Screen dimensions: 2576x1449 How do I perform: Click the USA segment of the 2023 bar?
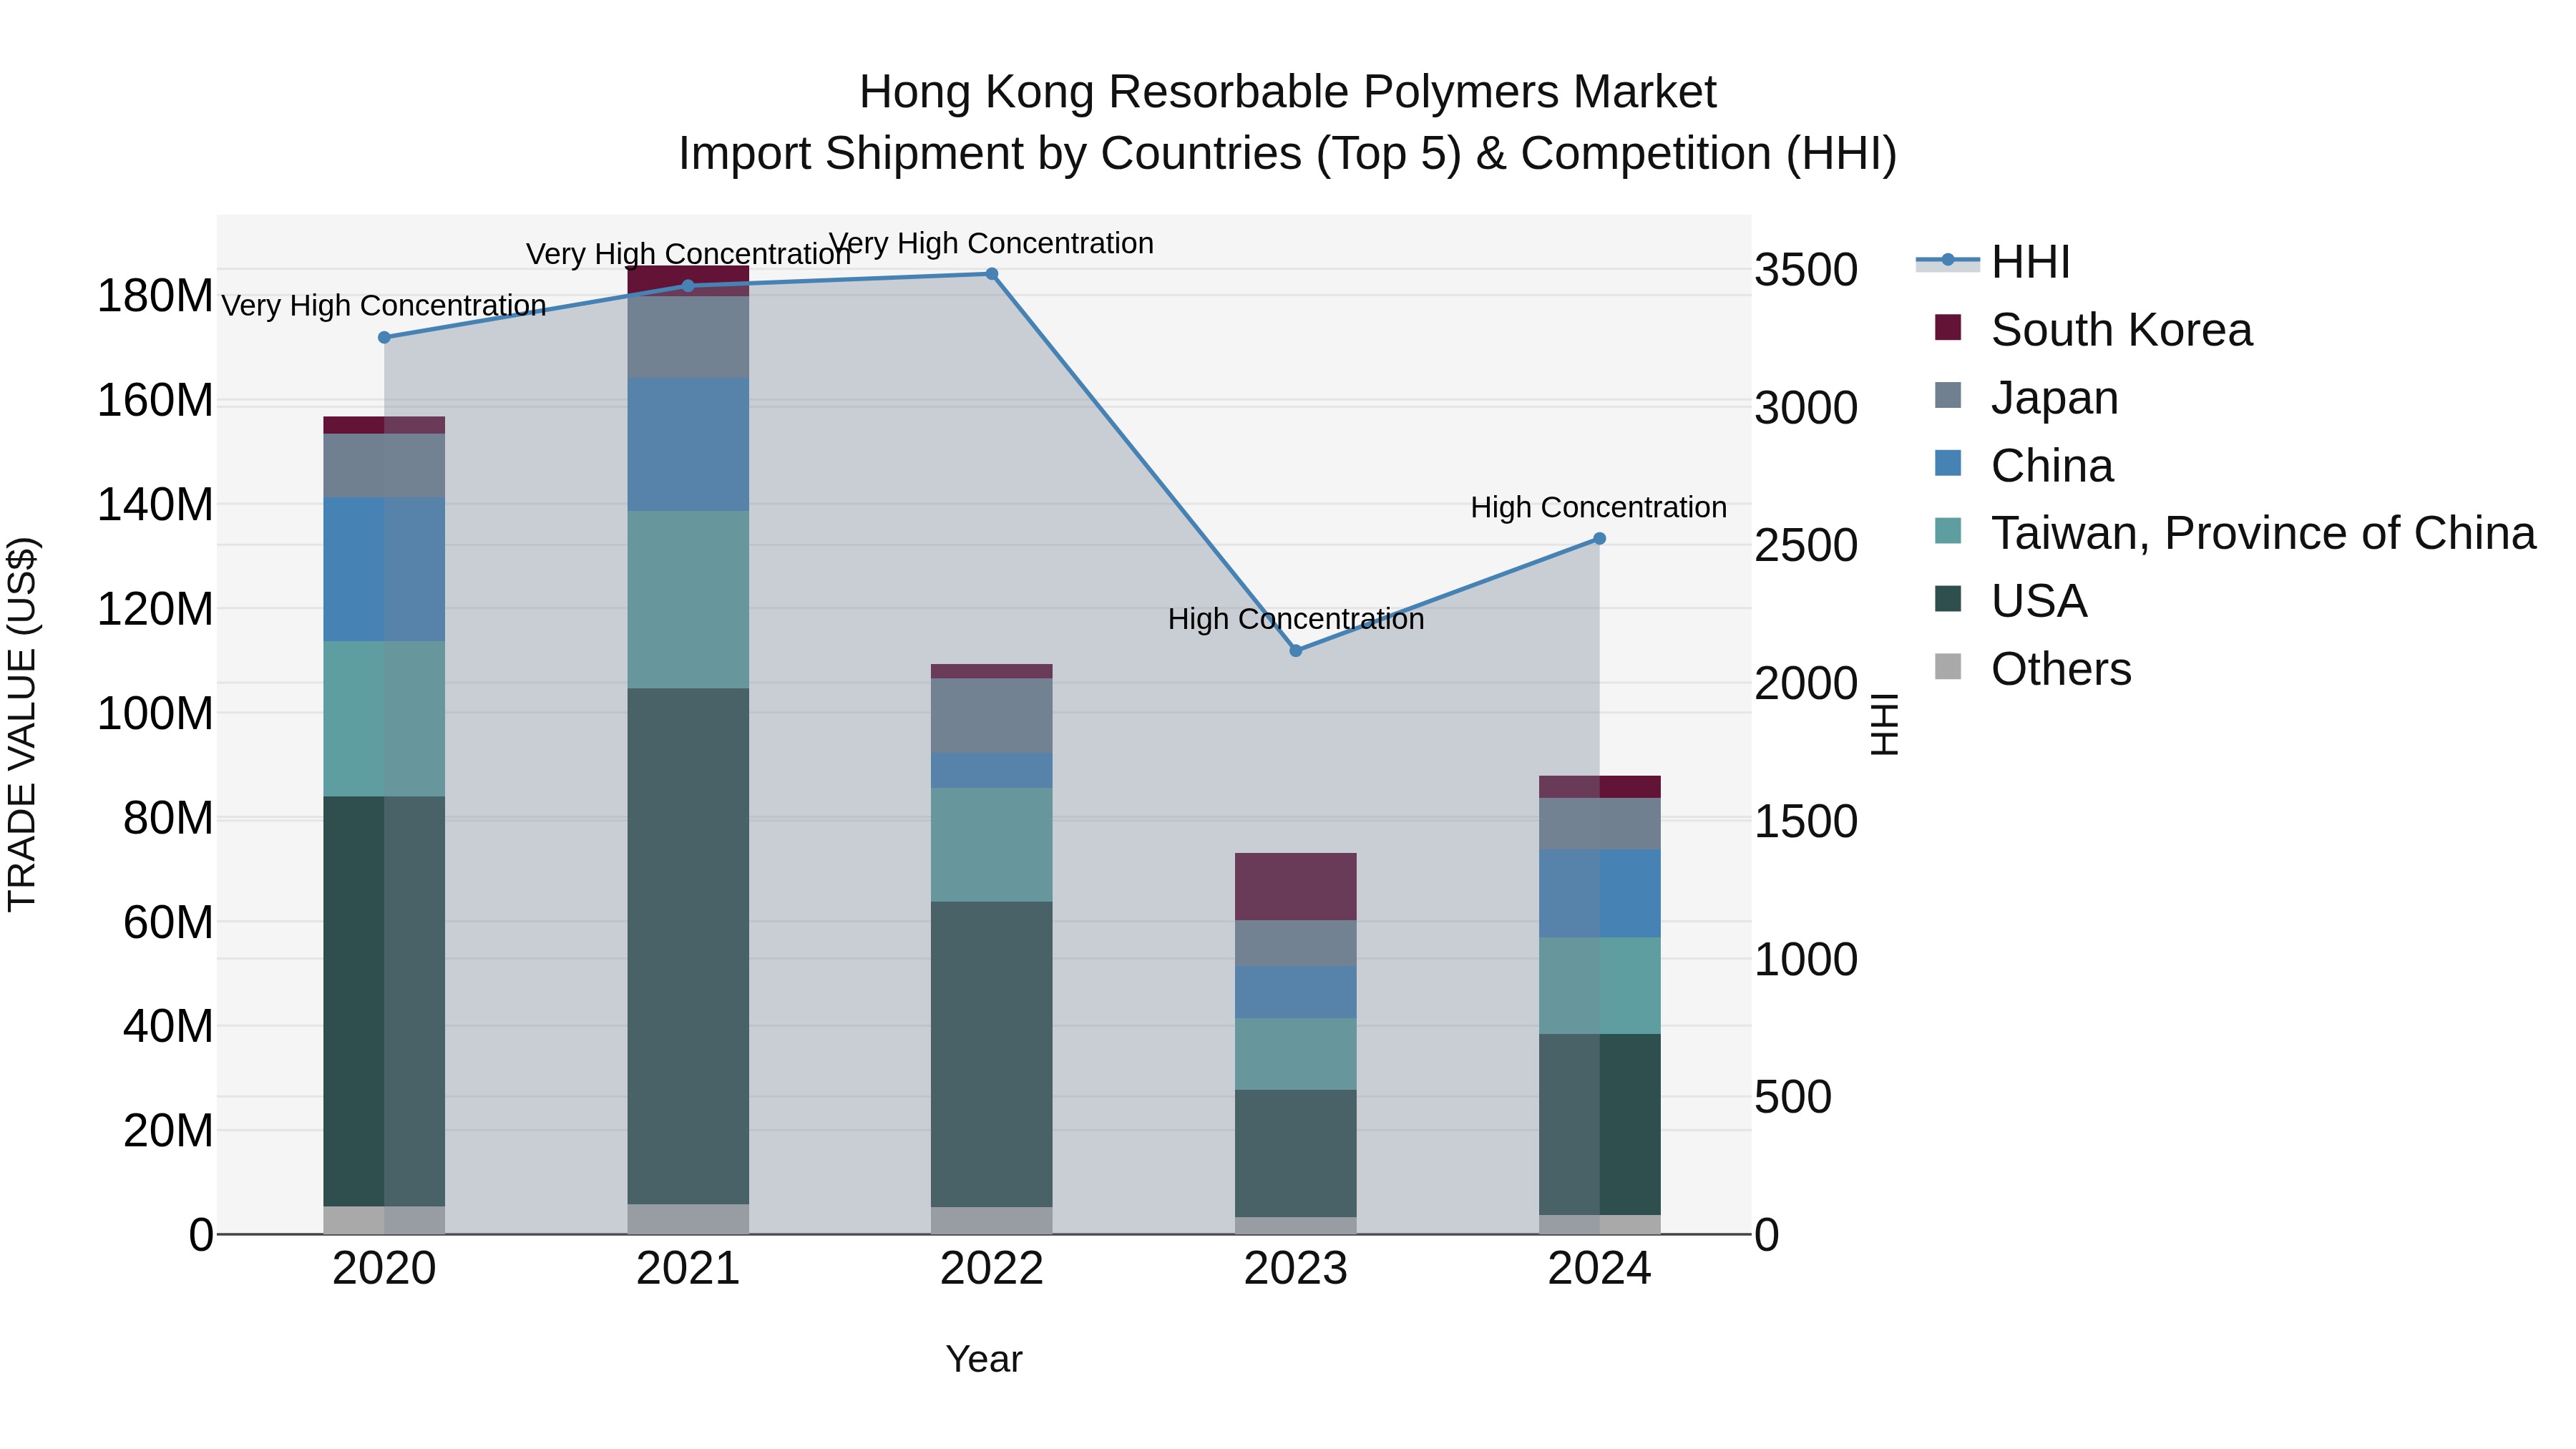pos(1296,1153)
